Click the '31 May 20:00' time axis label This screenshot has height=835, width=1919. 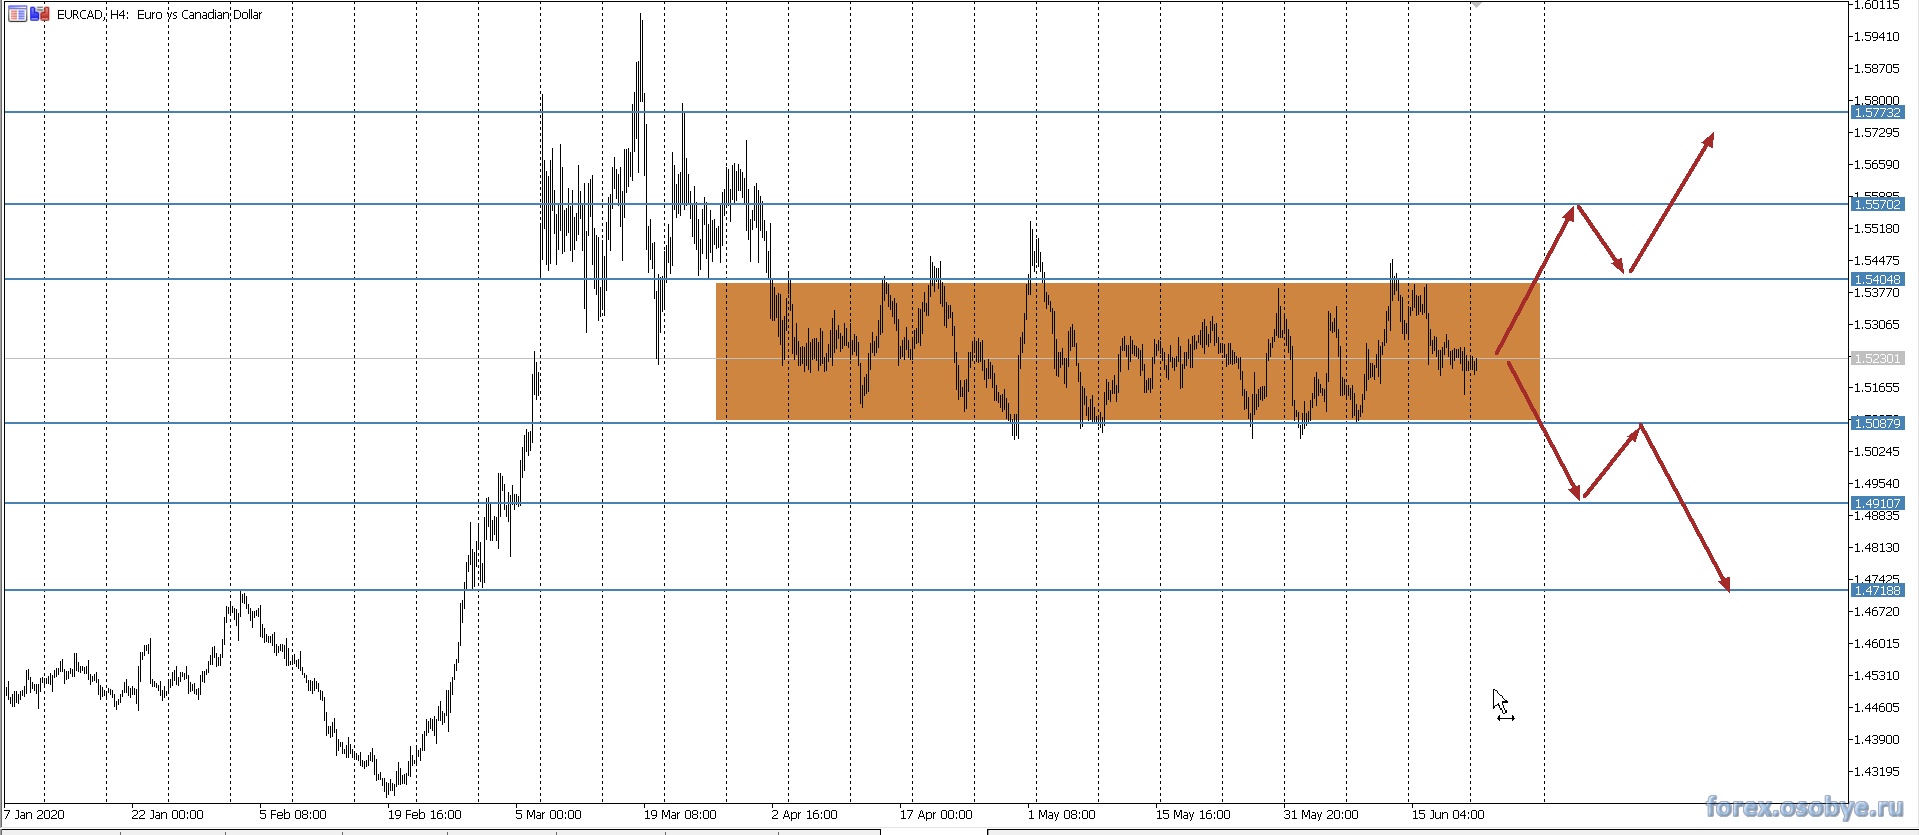(1321, 815)
